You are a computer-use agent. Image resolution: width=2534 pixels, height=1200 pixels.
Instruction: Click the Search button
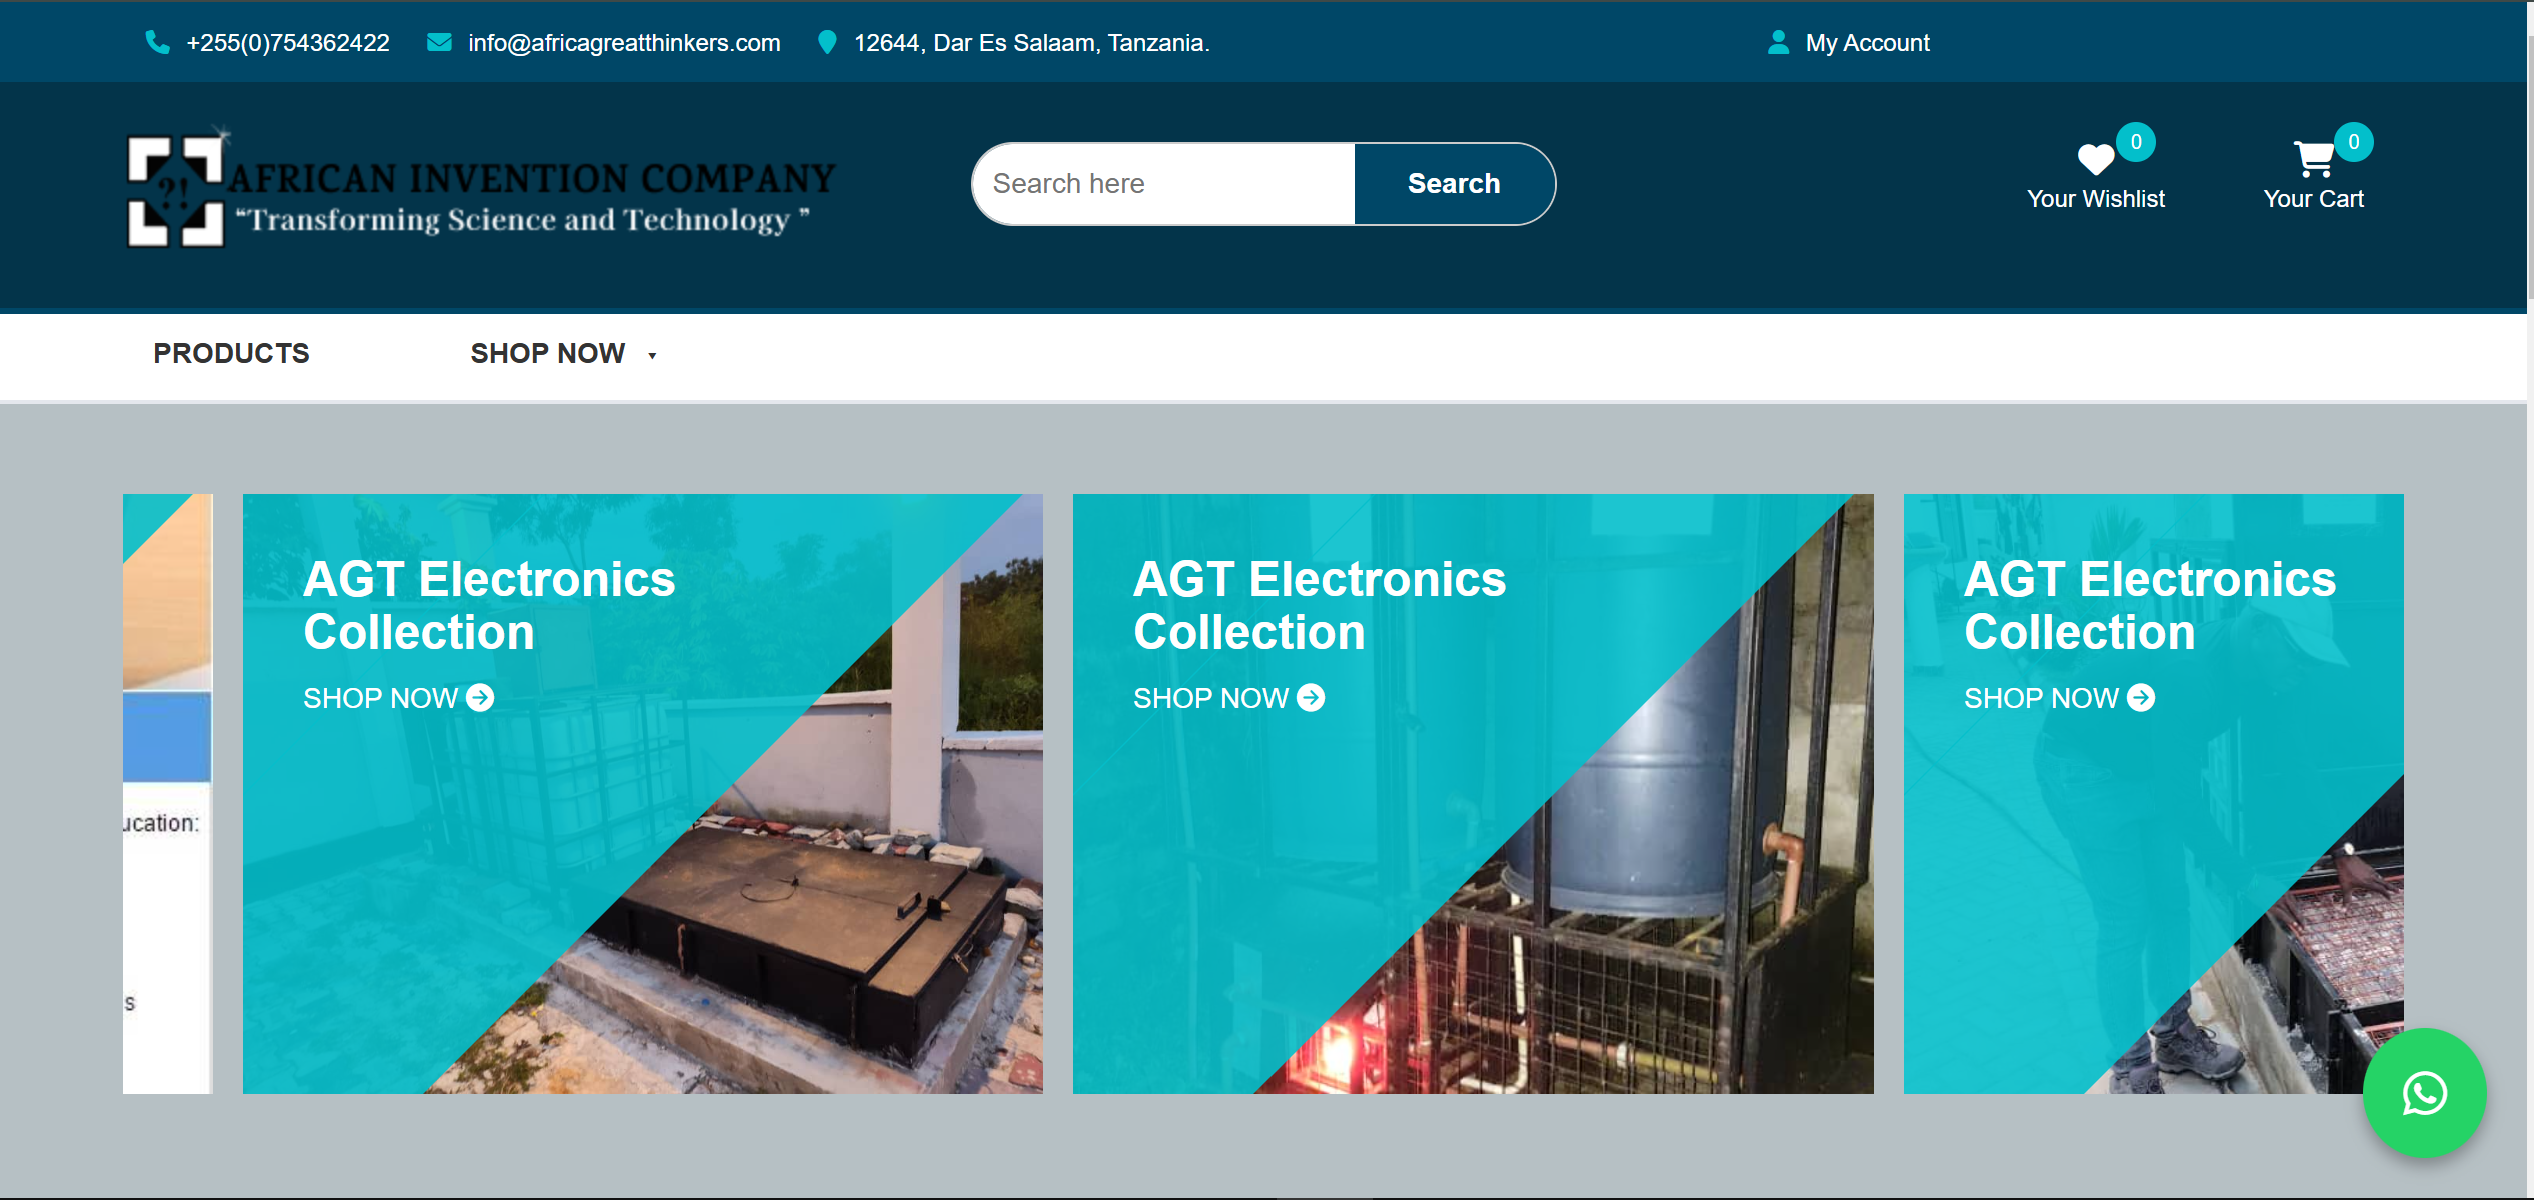tap(1453, 183)
